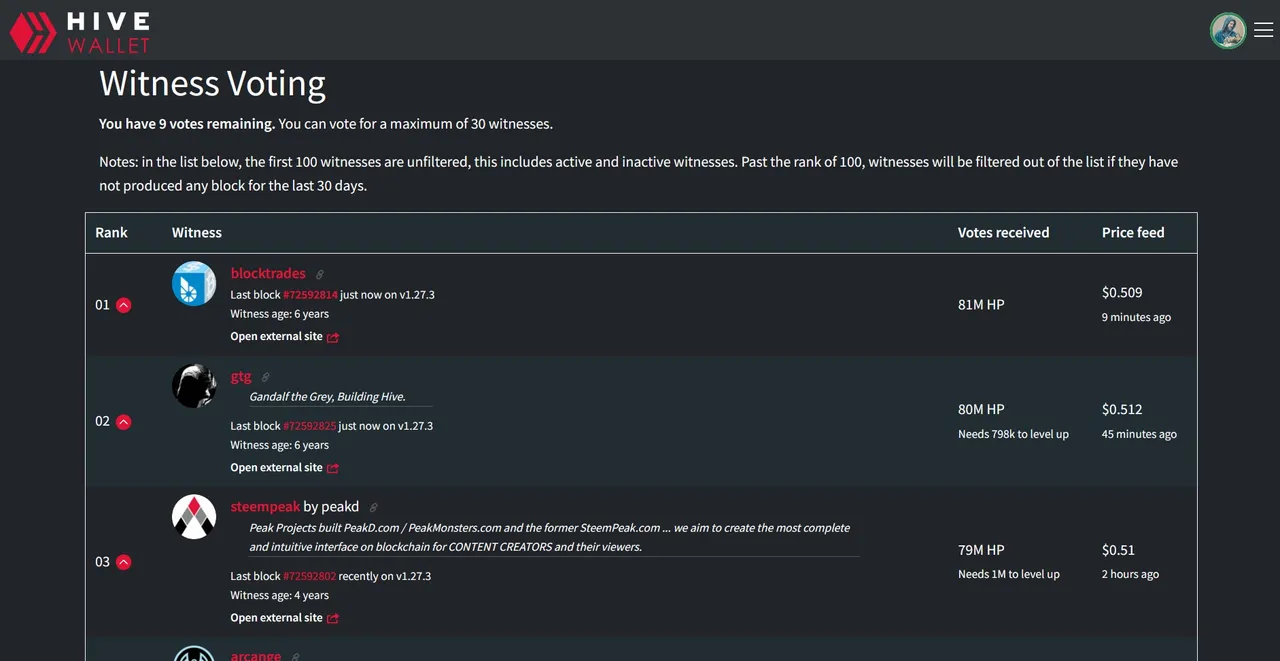Select the $0.509 price feed value
This screenshot has height=661, width=1280.
[1122, 293]
